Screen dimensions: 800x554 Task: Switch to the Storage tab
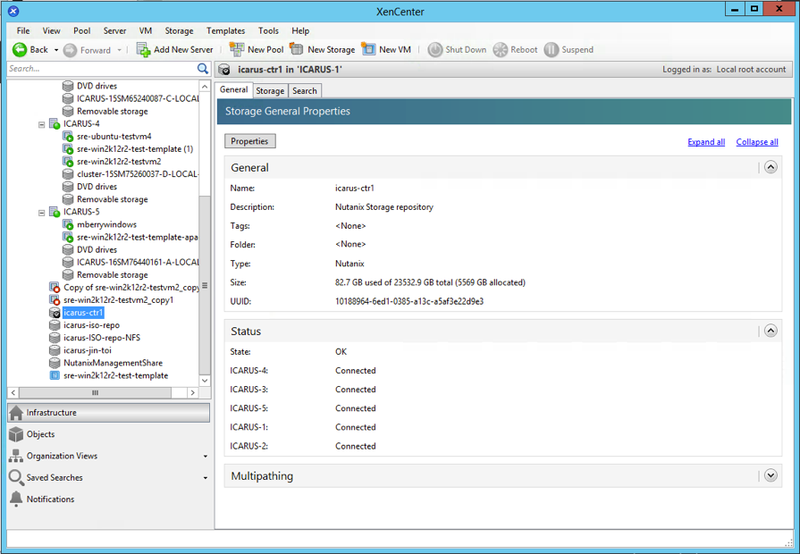[270, 91]
